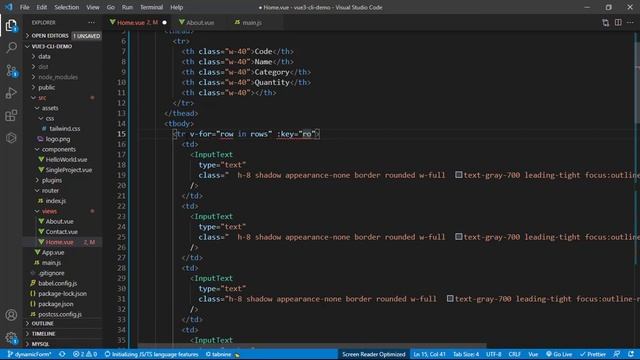This screenshot has width=640, height=360.
Task: Open the Run menu
Action: 127,7
